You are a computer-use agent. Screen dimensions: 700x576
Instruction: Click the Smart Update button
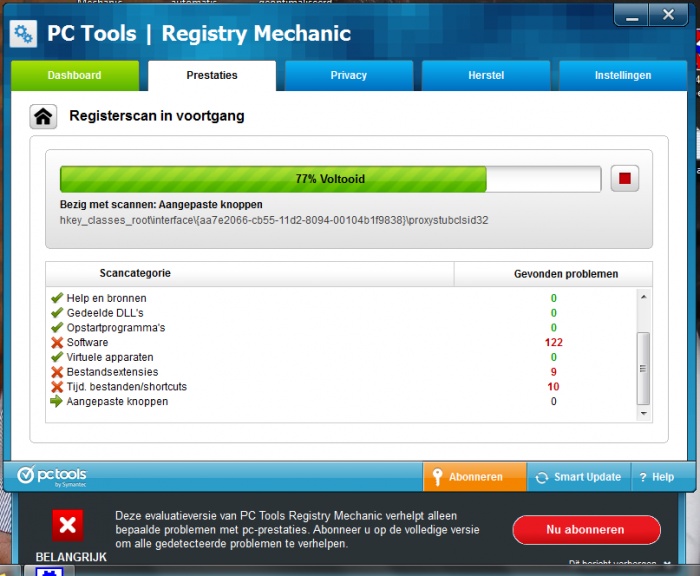coord(579,477)
